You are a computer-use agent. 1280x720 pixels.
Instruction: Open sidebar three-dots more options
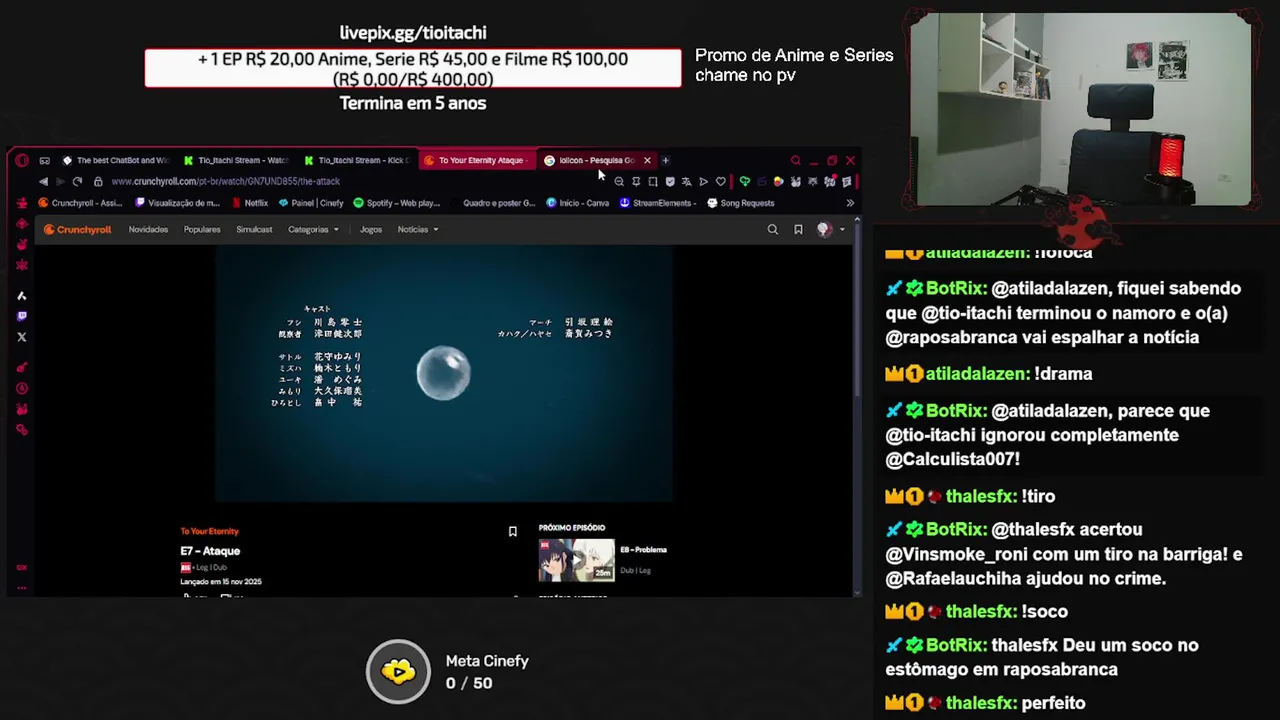(x=21, y=588)
